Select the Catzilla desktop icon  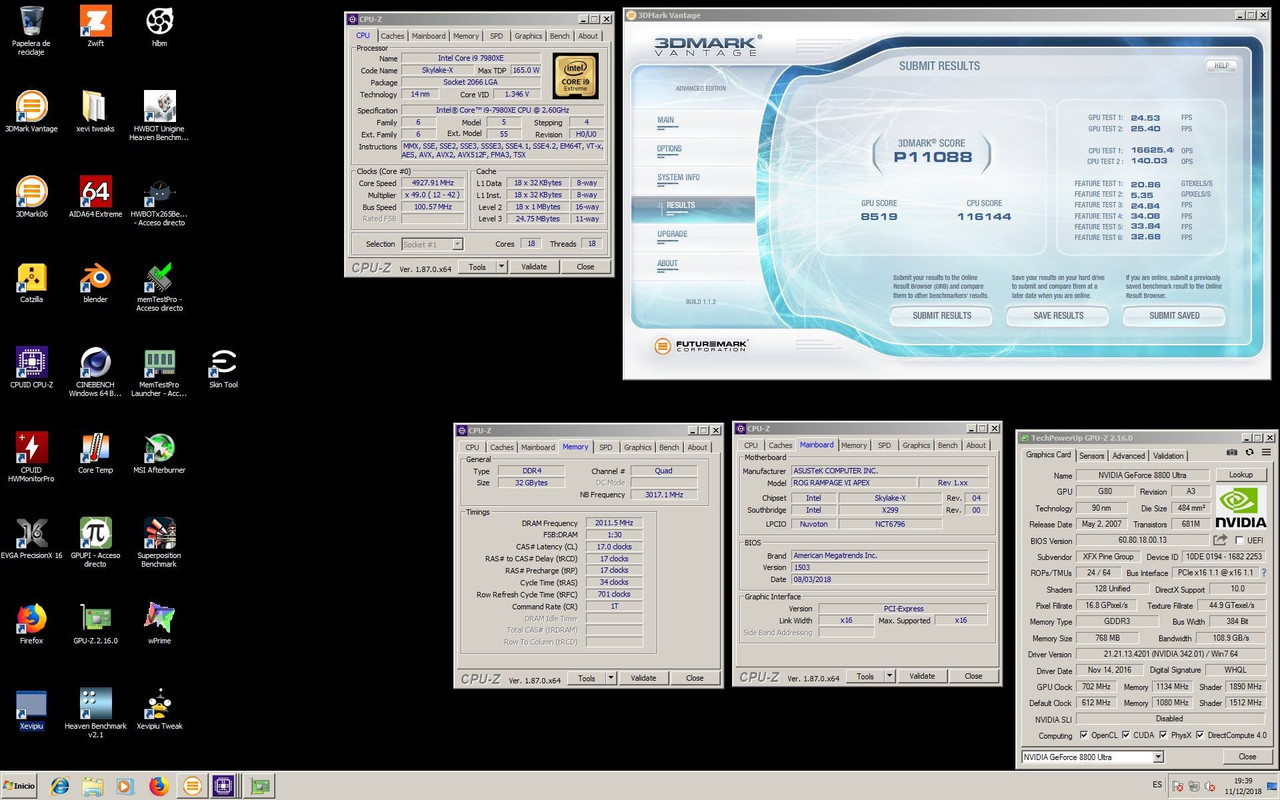click(x=31, y=277)
